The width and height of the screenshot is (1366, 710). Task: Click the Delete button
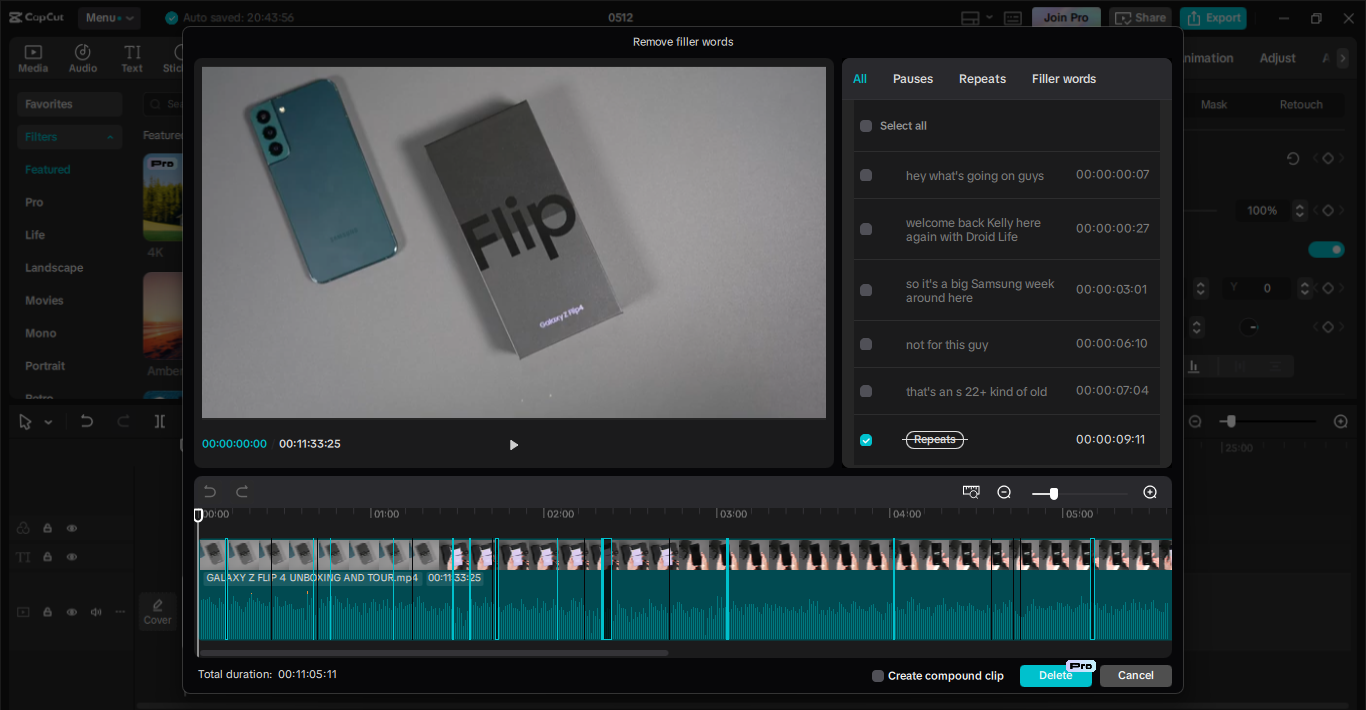1055,675
